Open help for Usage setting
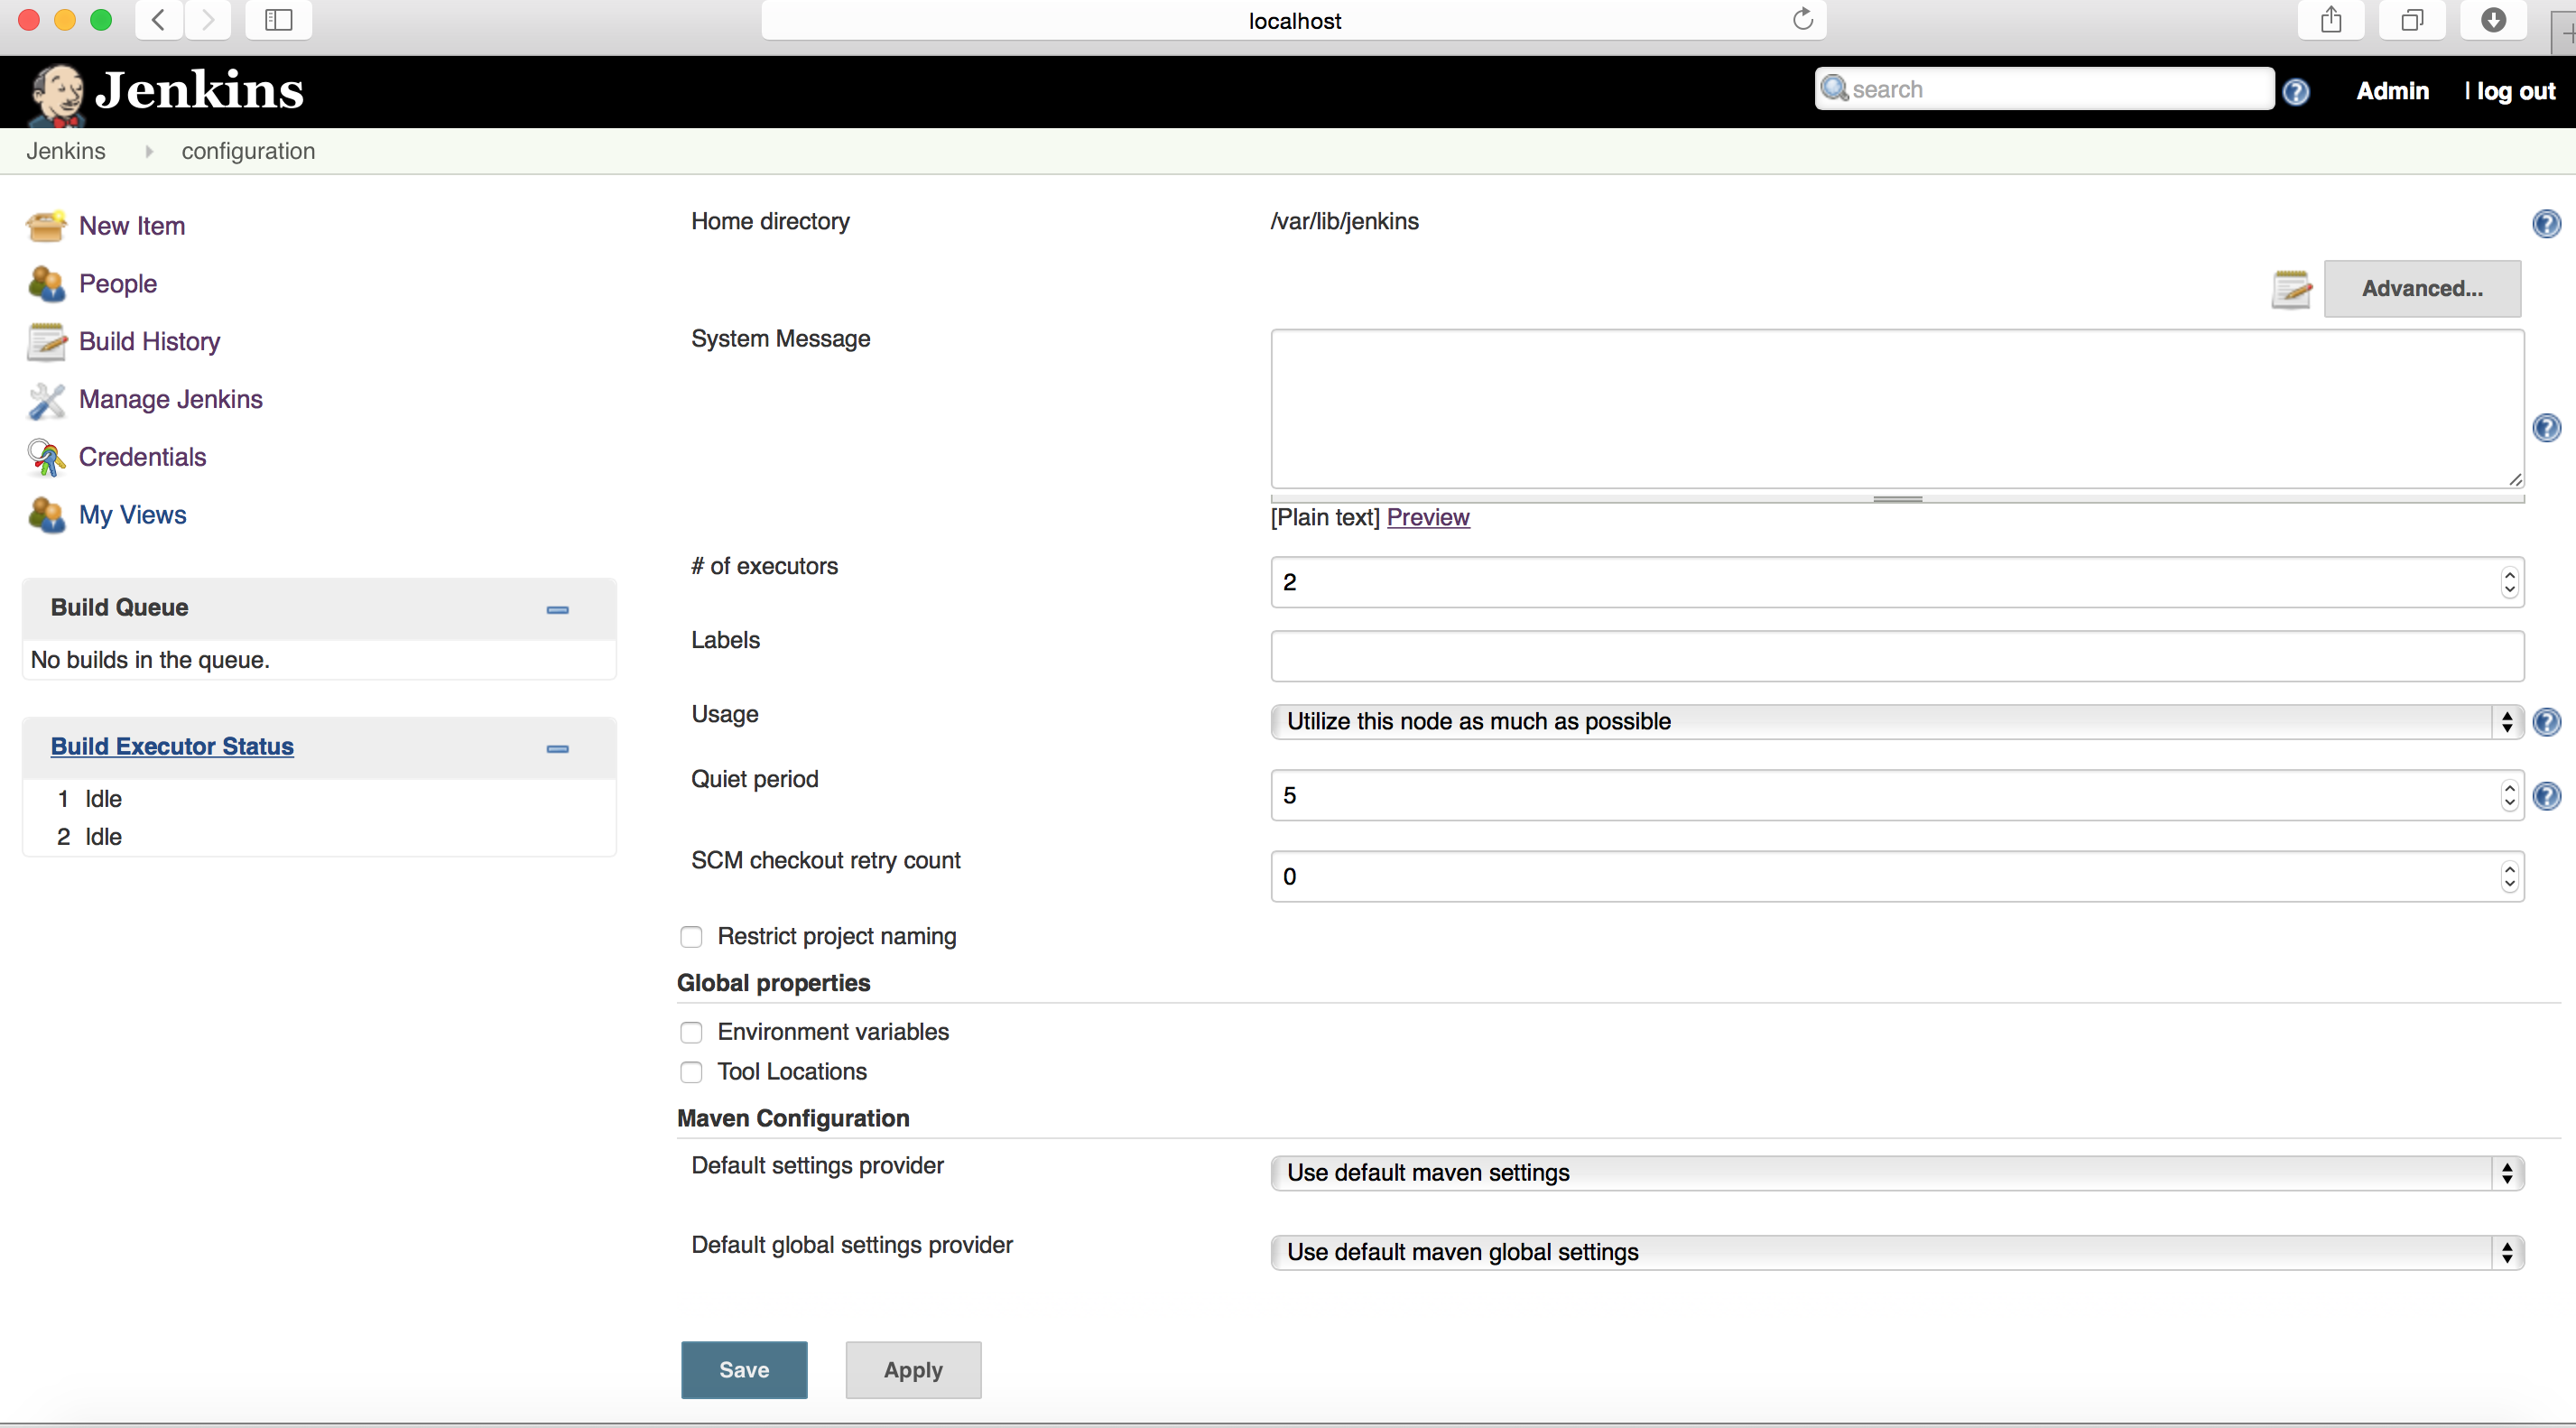The width and height of the screenshot is (2576, 1428). [2546, 722]
